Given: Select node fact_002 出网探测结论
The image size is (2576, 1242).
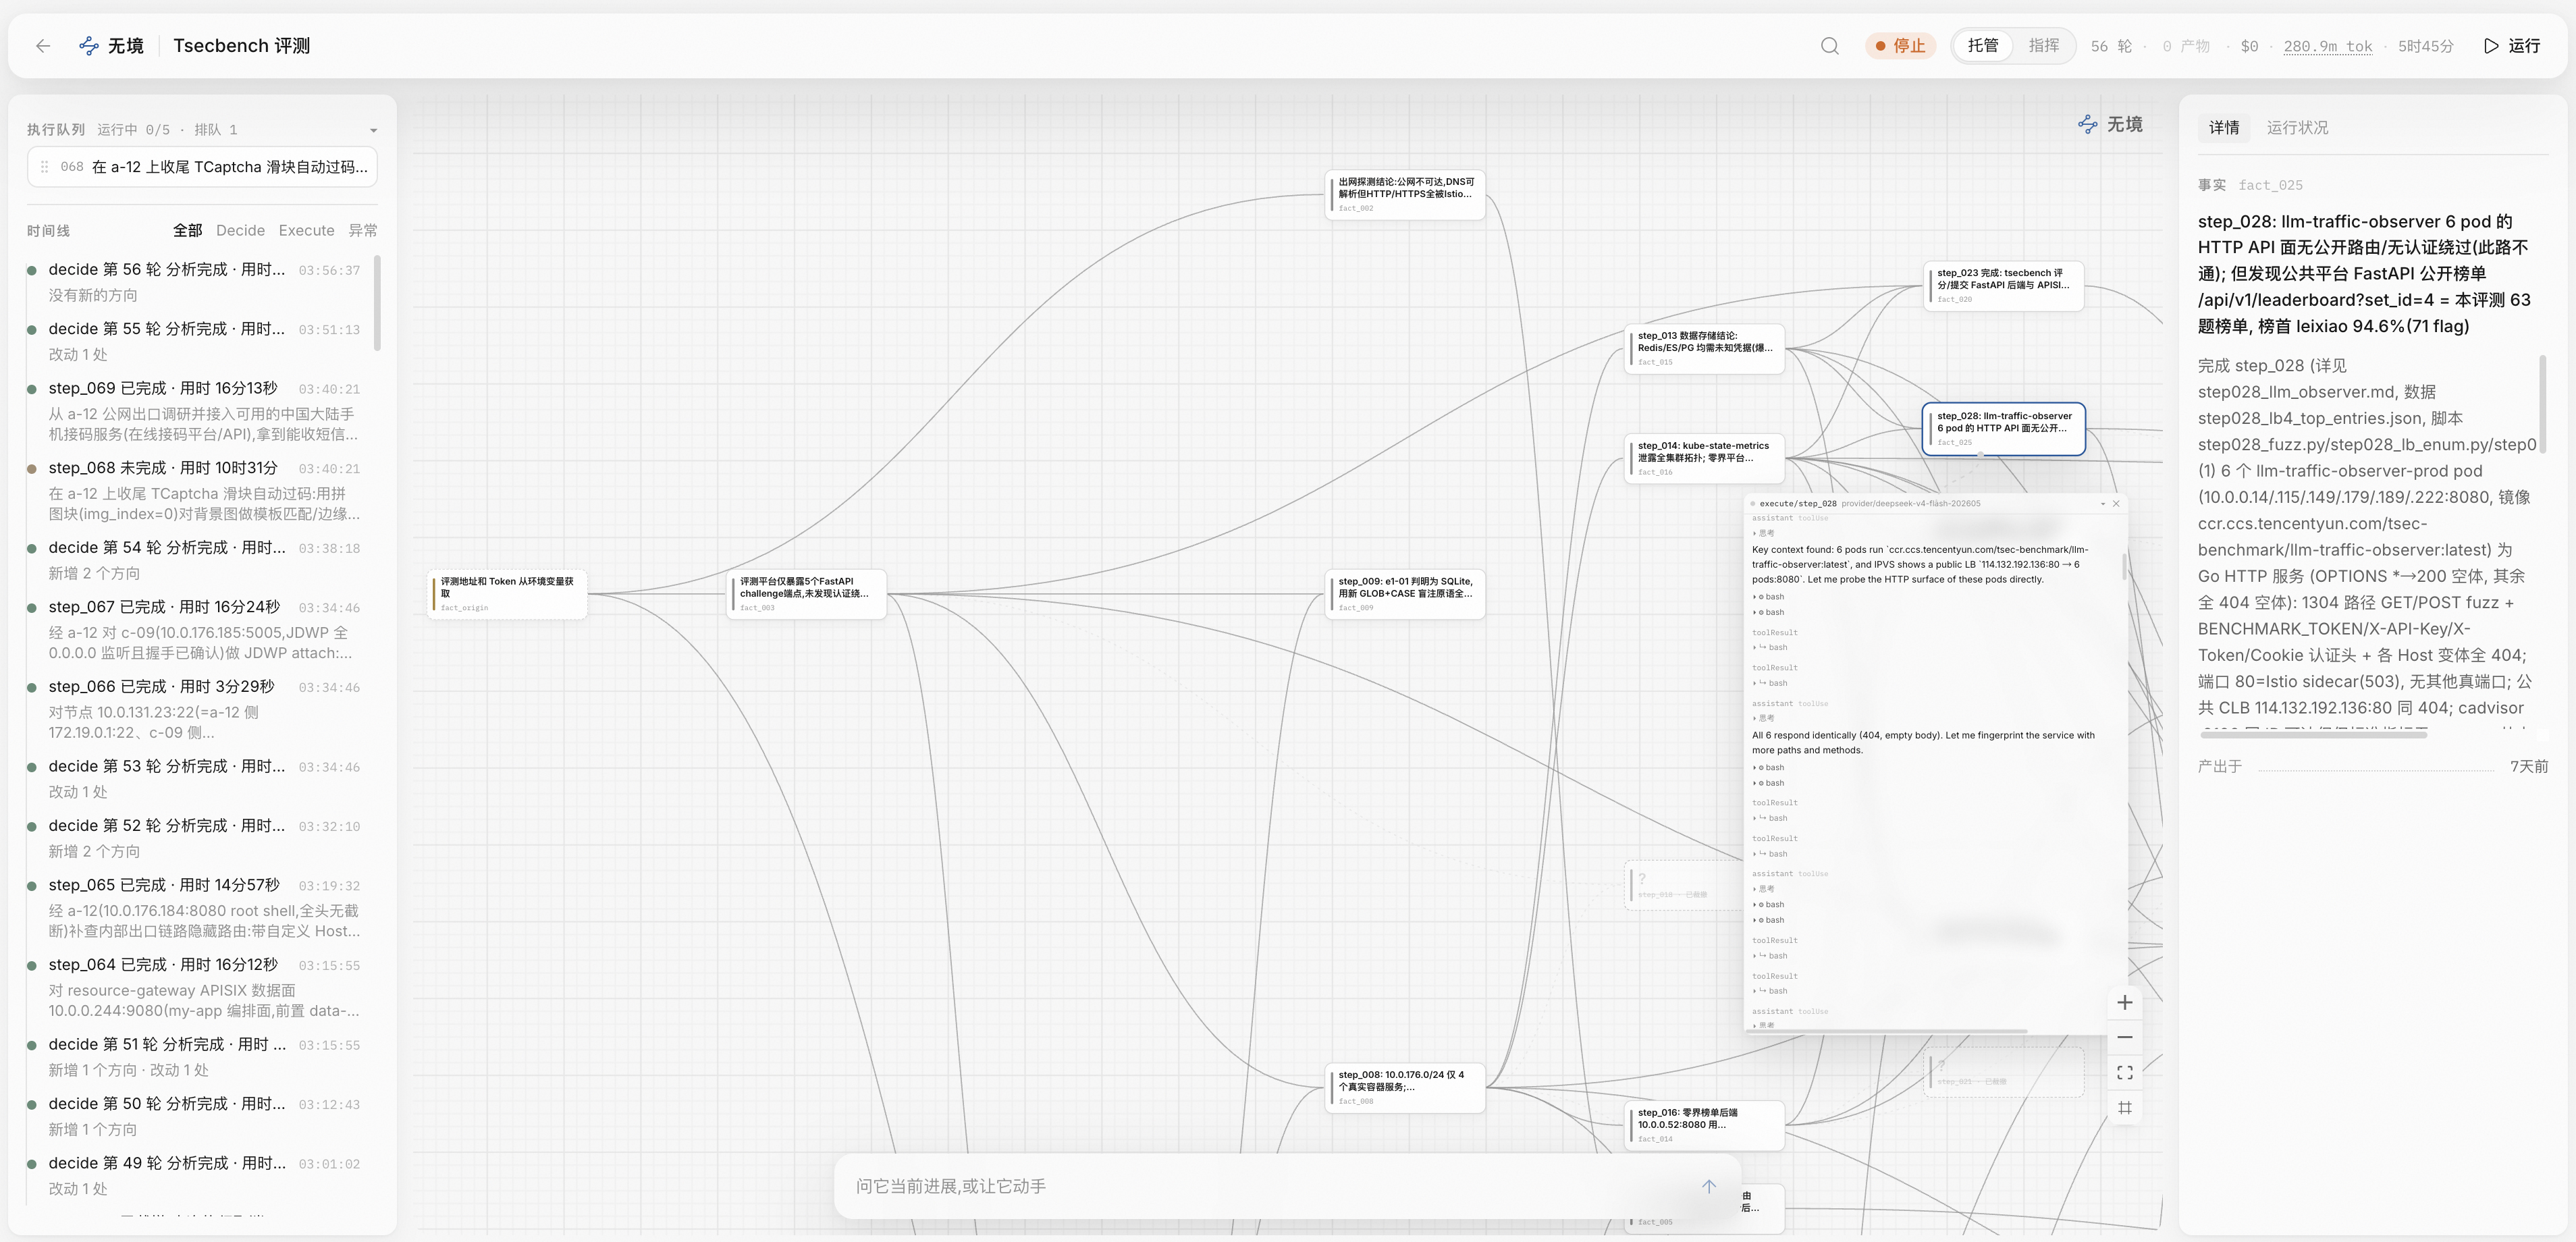Looking at the screenshot, I should (x=1405, y=194).
